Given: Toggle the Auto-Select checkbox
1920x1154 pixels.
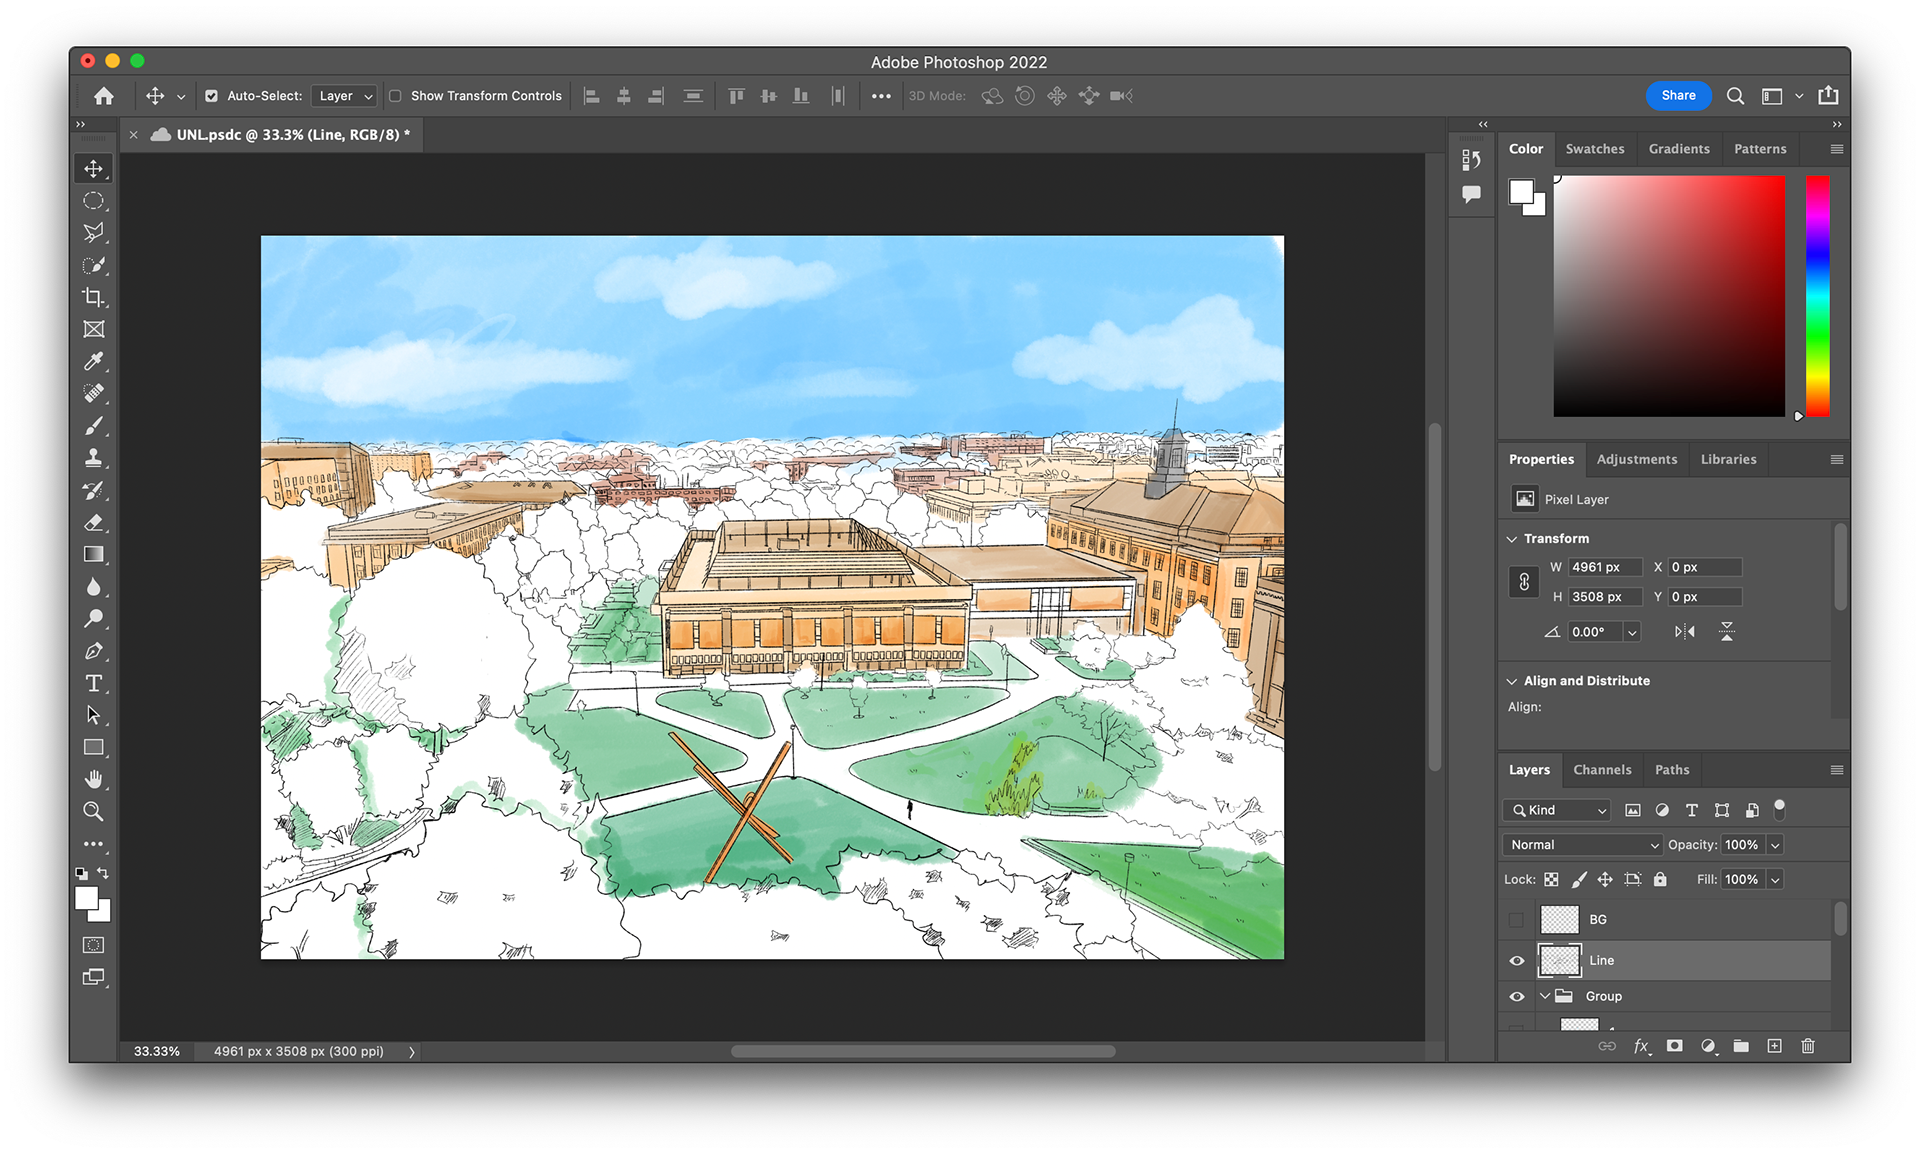Looking at the screenshot, I should [212, 96].
